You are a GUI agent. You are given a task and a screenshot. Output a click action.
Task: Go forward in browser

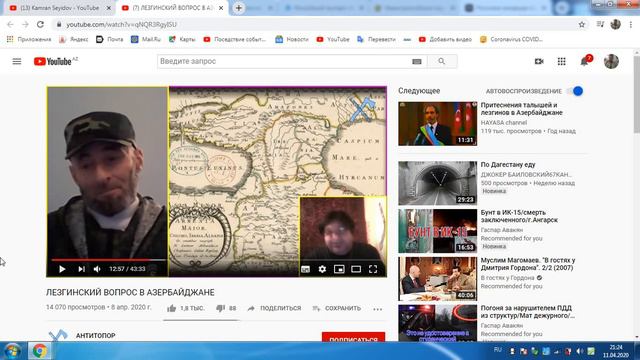(25, 24)
